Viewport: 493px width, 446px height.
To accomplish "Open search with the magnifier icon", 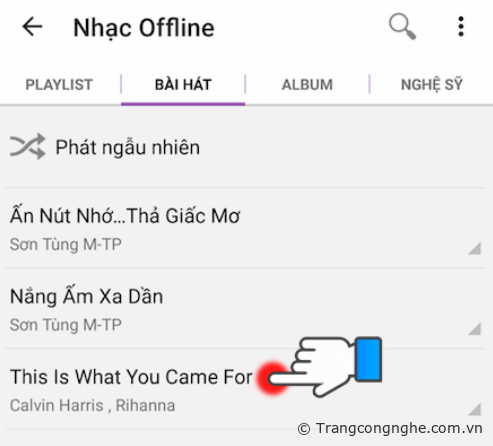I will pyautogui.click(x=403, y=27).
